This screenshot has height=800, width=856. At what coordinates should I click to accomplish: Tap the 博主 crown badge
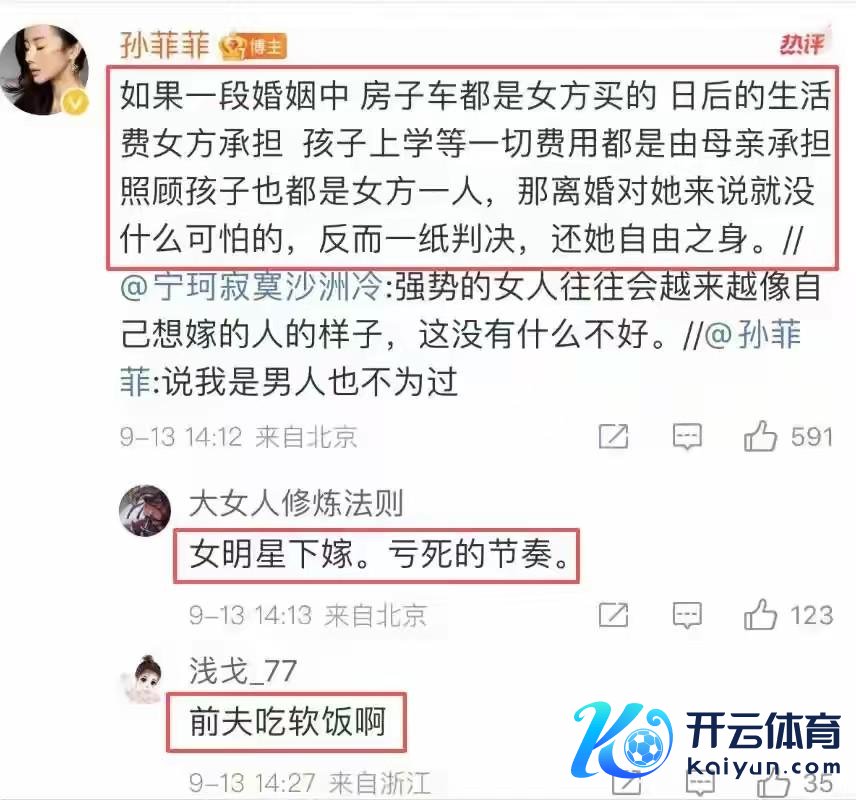(253, 47)
